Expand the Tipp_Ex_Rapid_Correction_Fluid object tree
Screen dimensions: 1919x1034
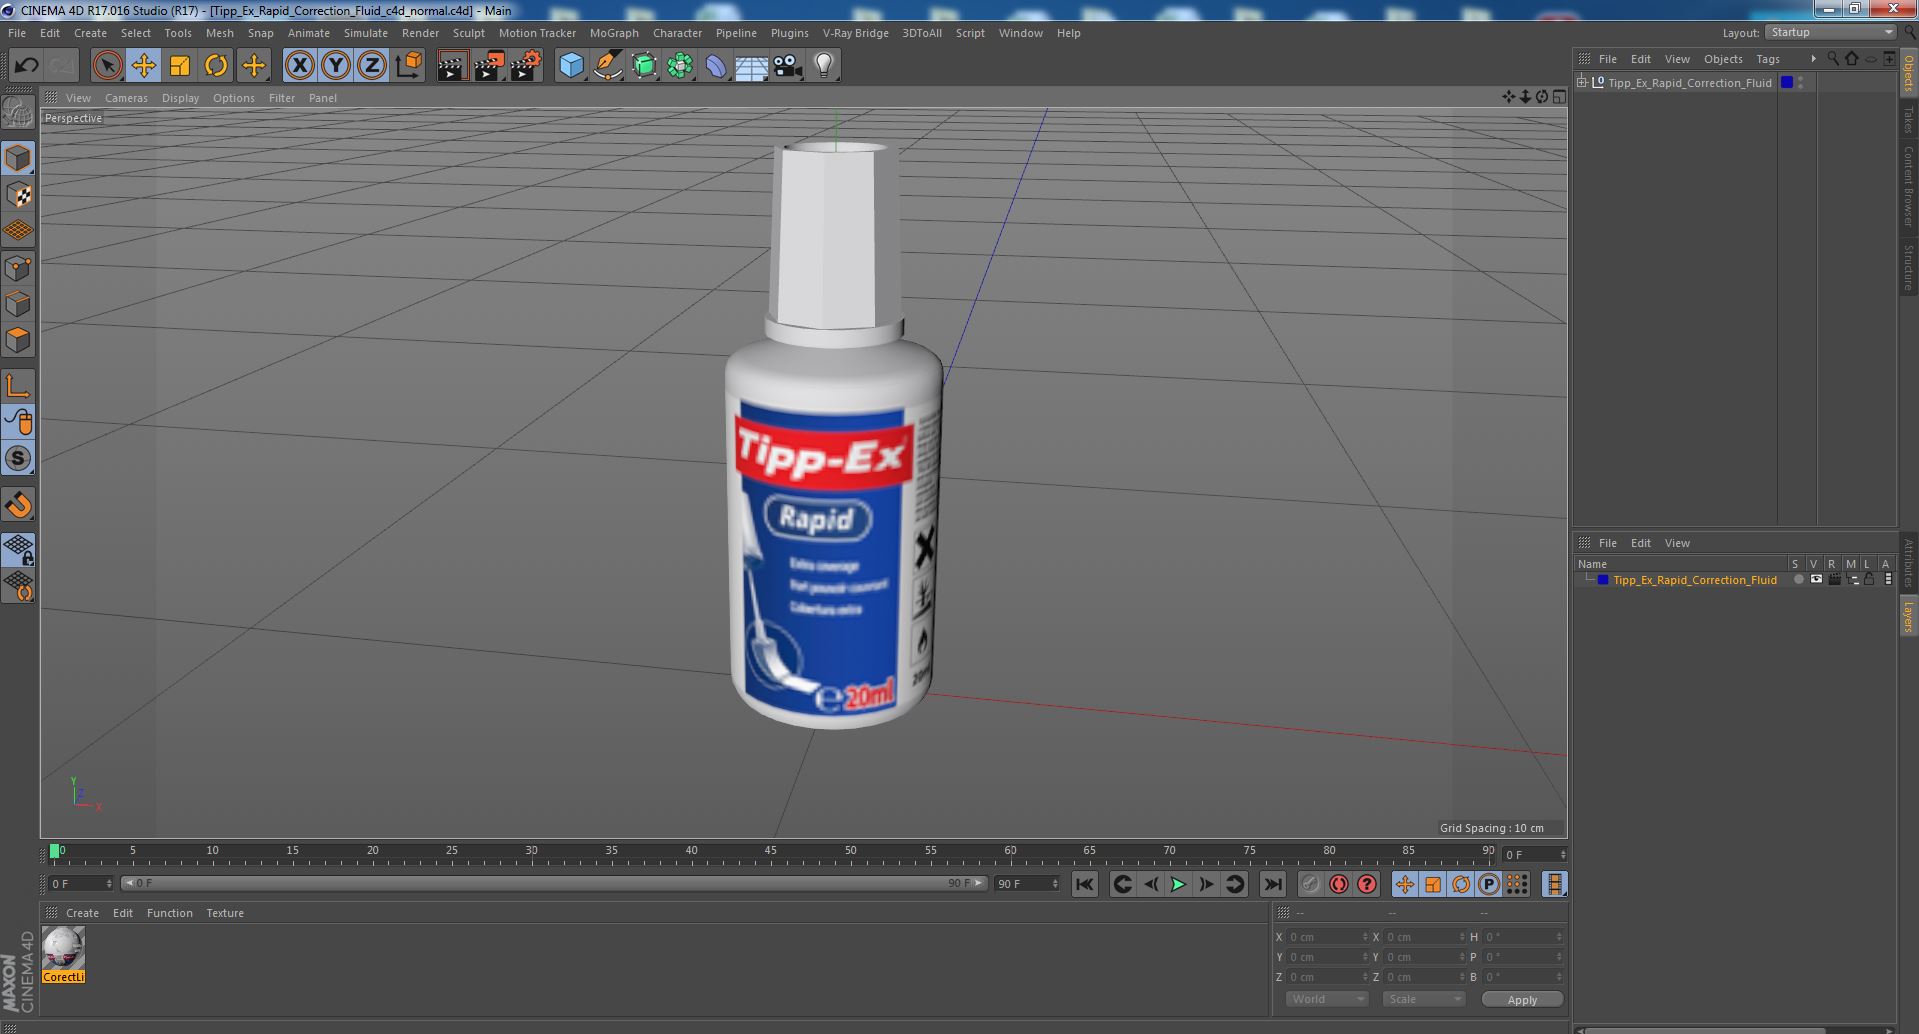click(x=1582, y=83)
